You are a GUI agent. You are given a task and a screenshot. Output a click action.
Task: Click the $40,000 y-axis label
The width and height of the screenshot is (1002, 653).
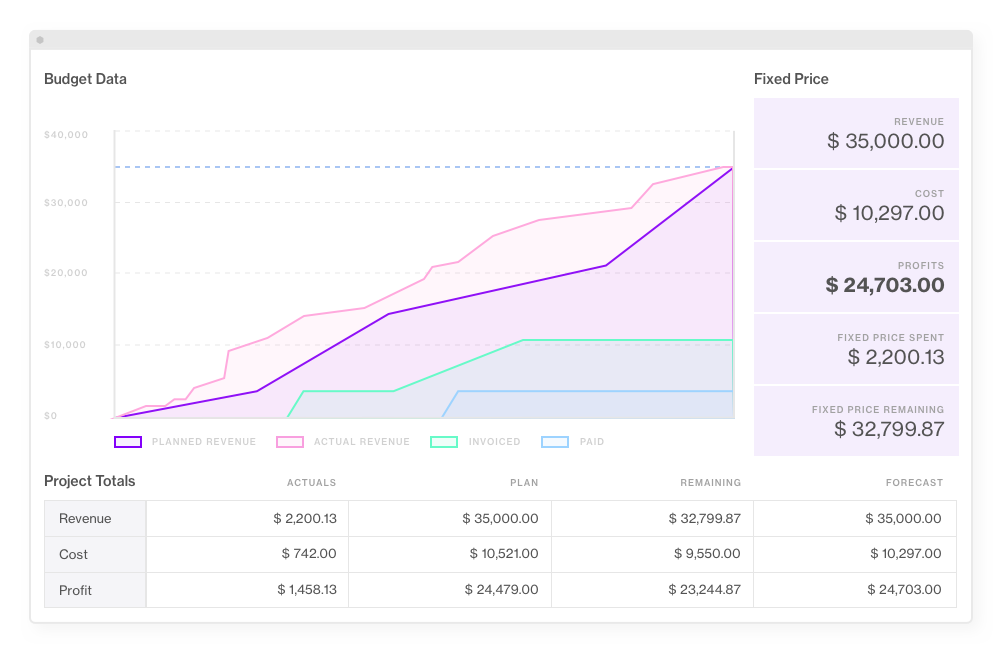[66, 135]
